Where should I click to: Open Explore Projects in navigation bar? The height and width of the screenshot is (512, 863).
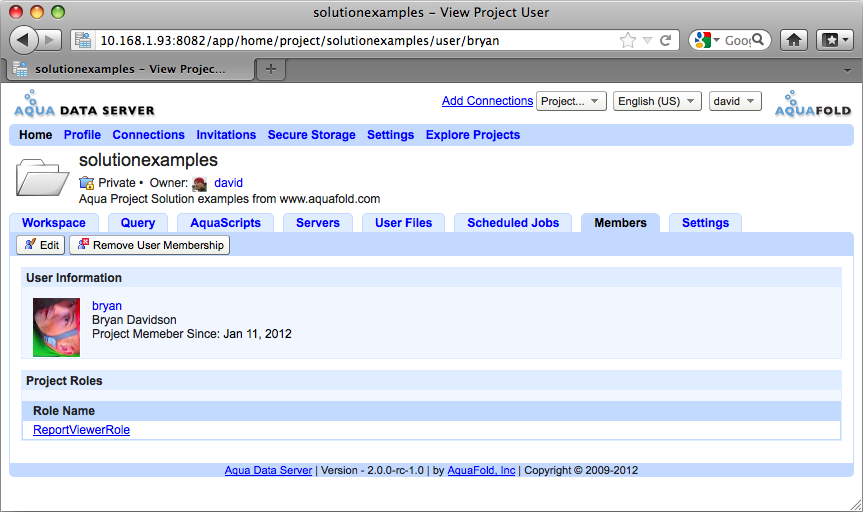(473, 135)
